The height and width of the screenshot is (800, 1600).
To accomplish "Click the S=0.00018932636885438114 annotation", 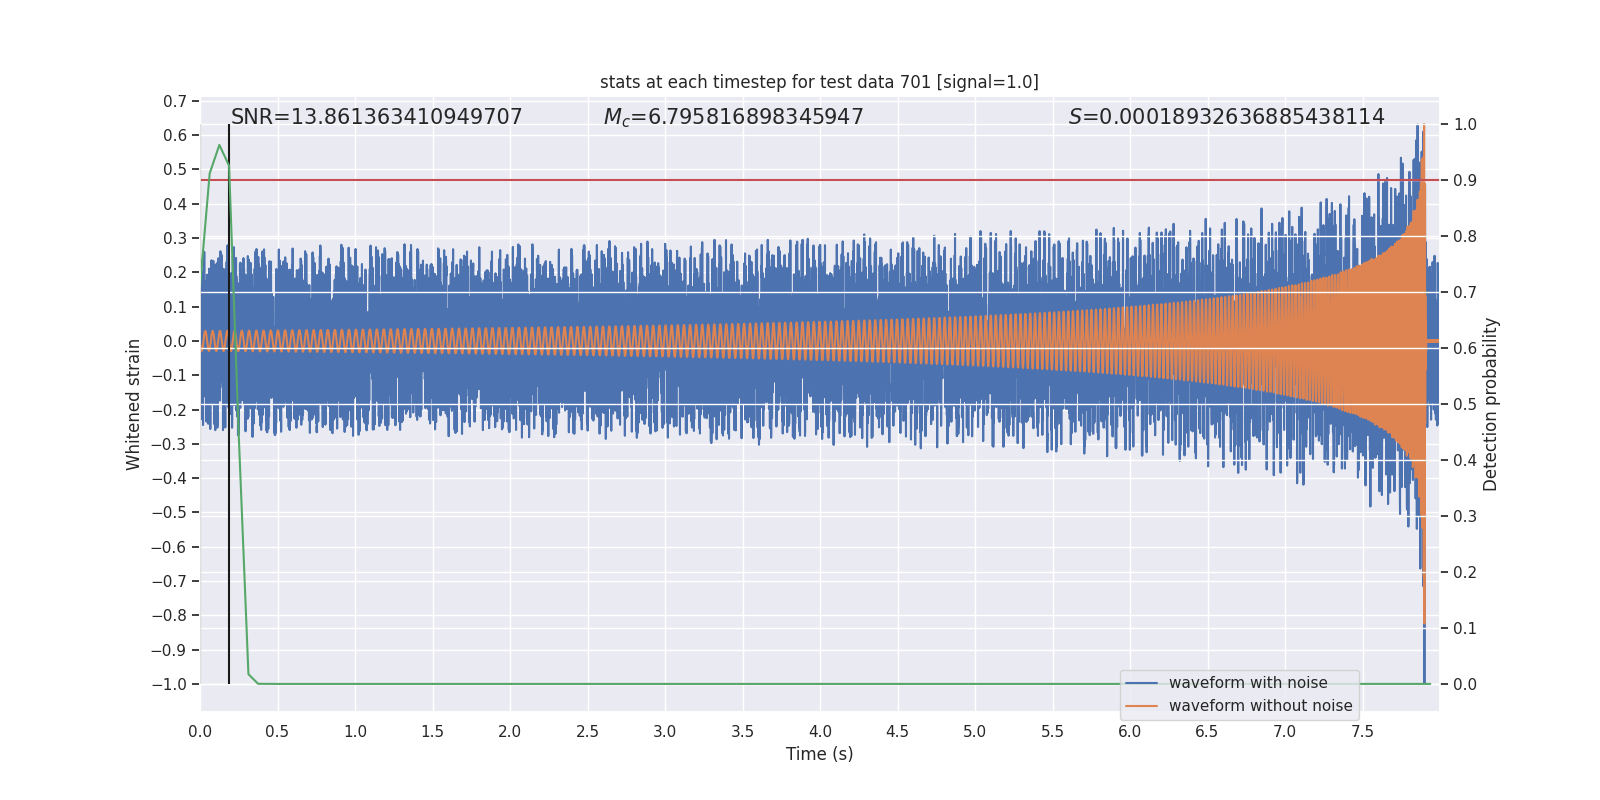I will click(x=1227, y=117).
